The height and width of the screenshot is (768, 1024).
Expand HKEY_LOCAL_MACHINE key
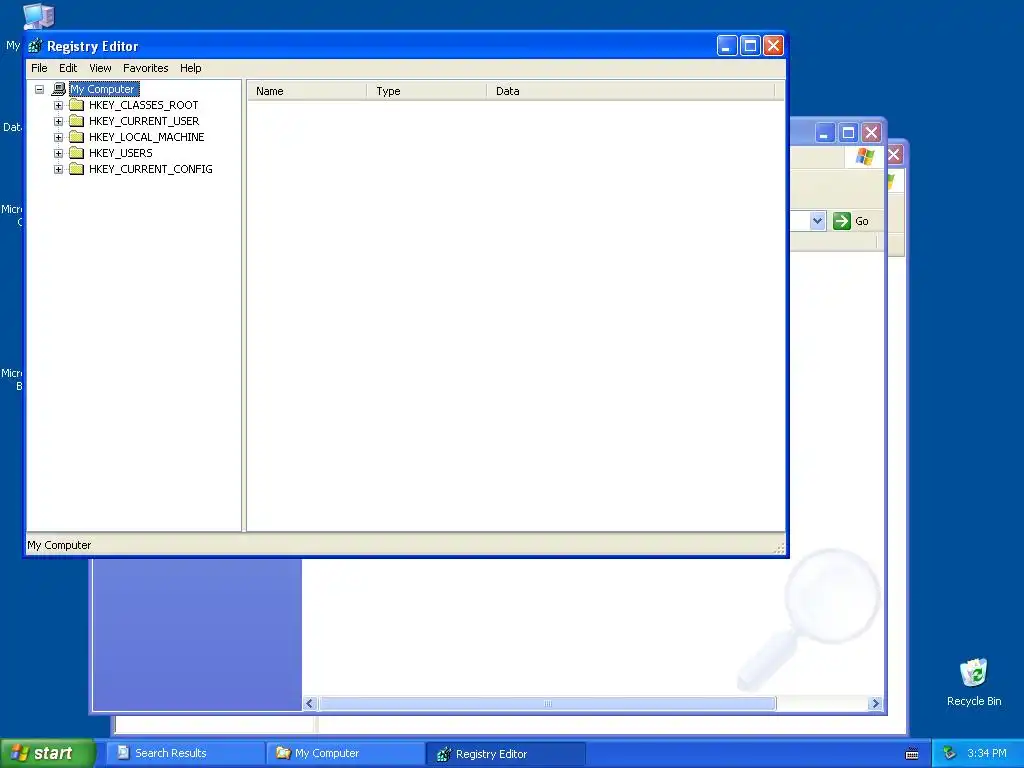pyautogui.click(x=58, y=137)
